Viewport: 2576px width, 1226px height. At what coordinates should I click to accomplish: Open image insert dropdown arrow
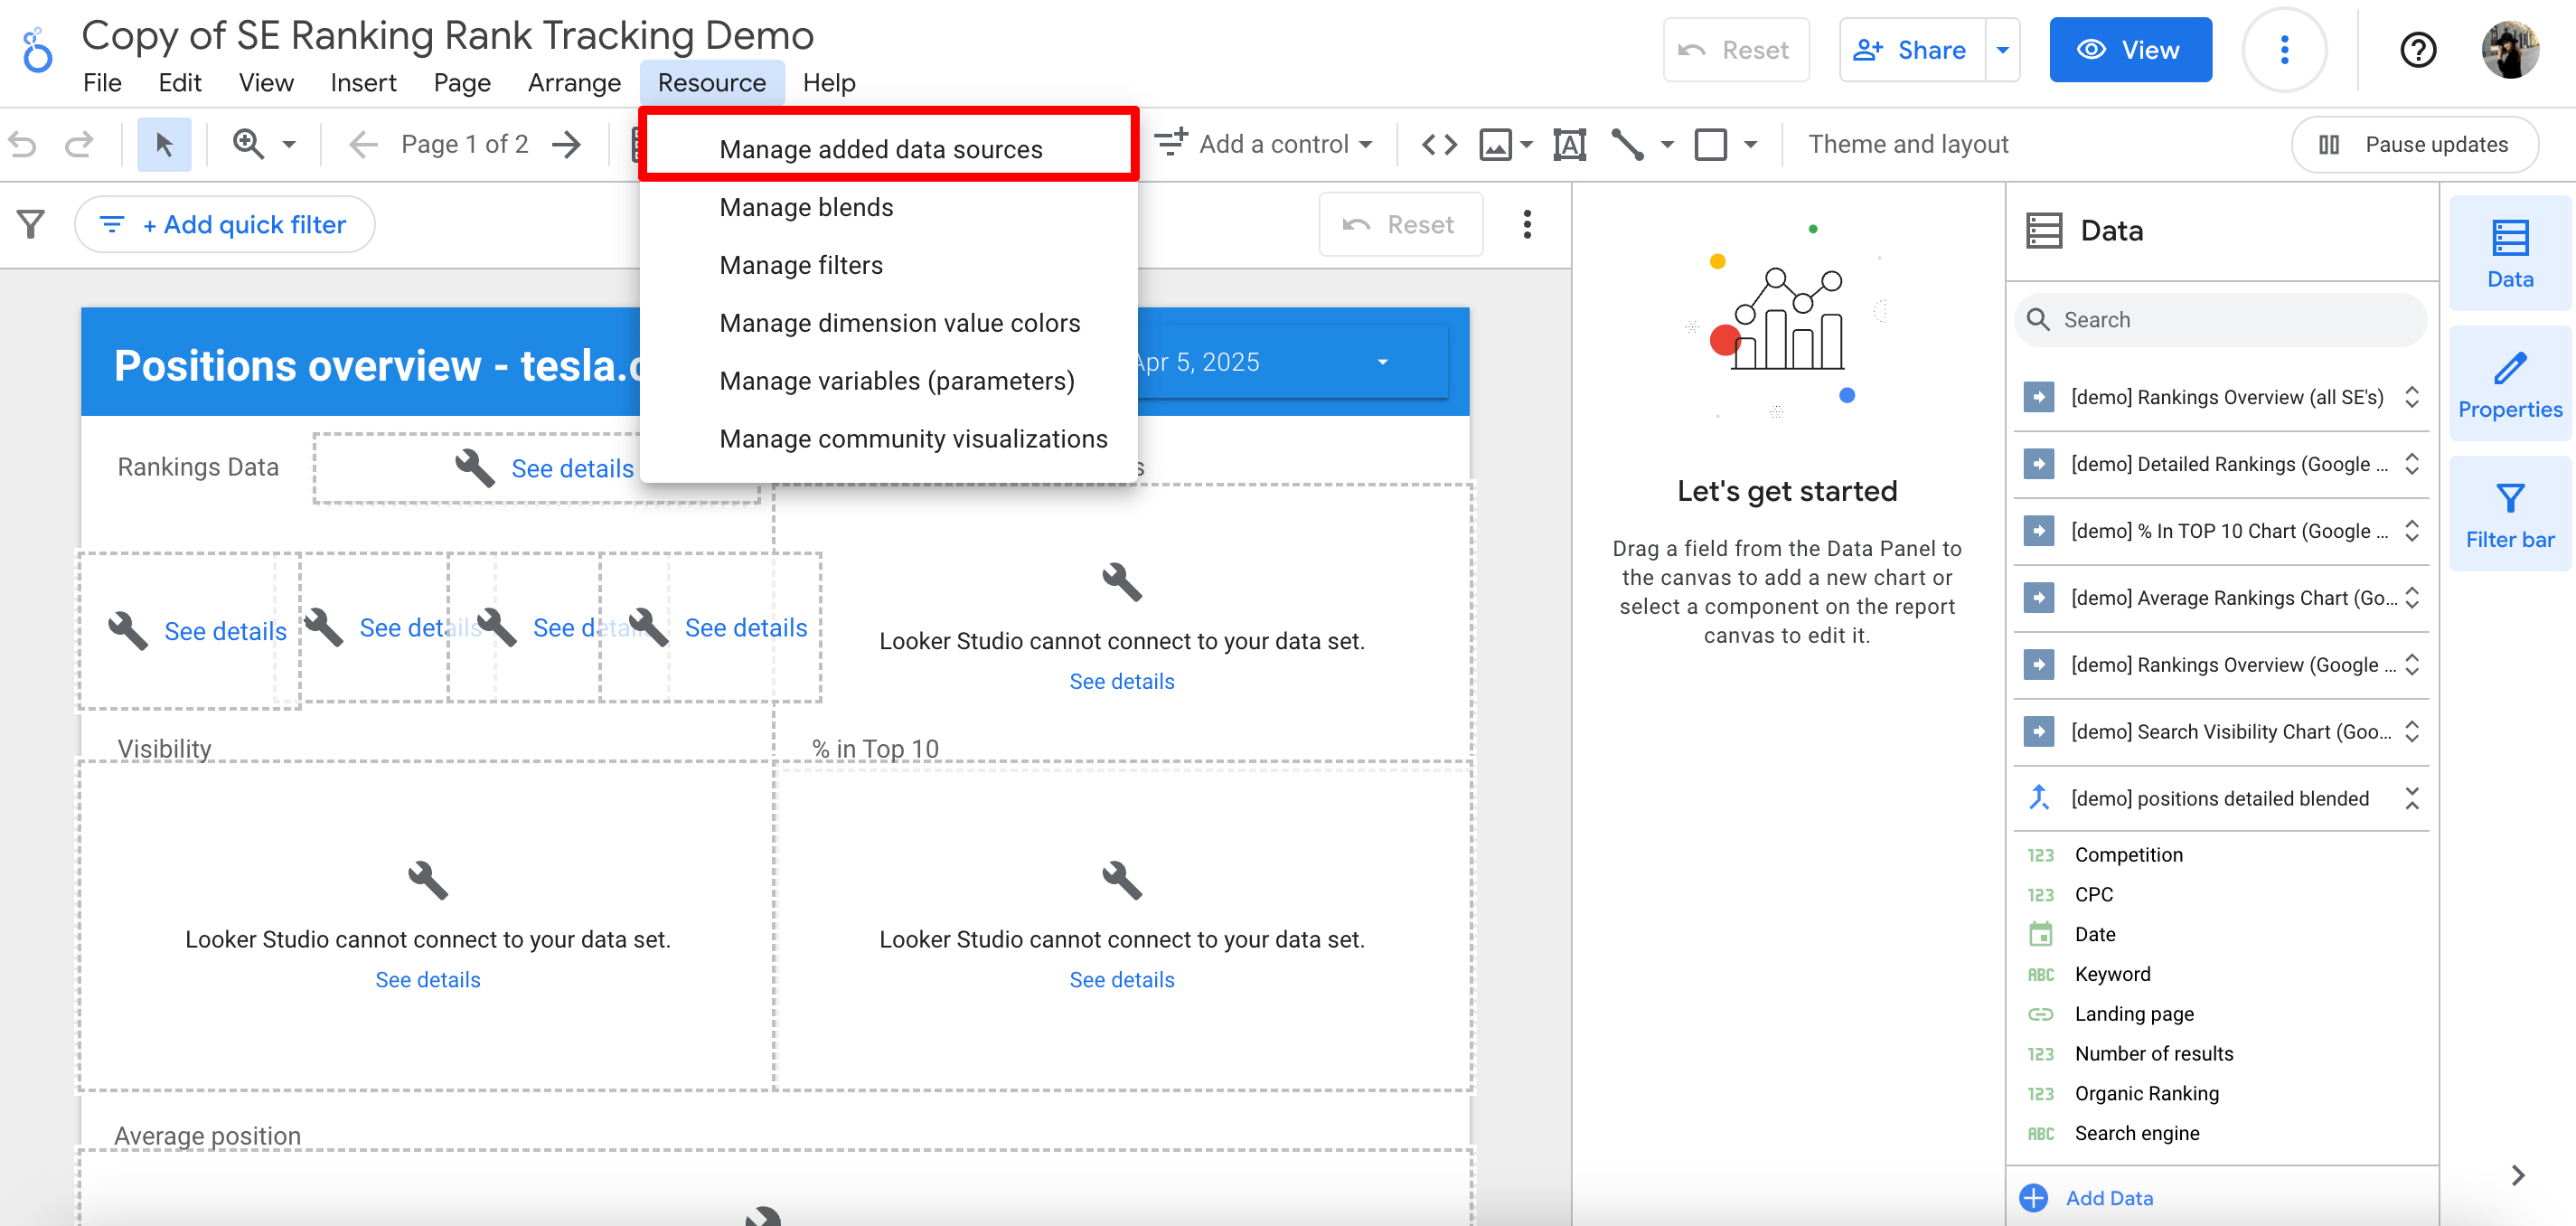point(1525,144)
